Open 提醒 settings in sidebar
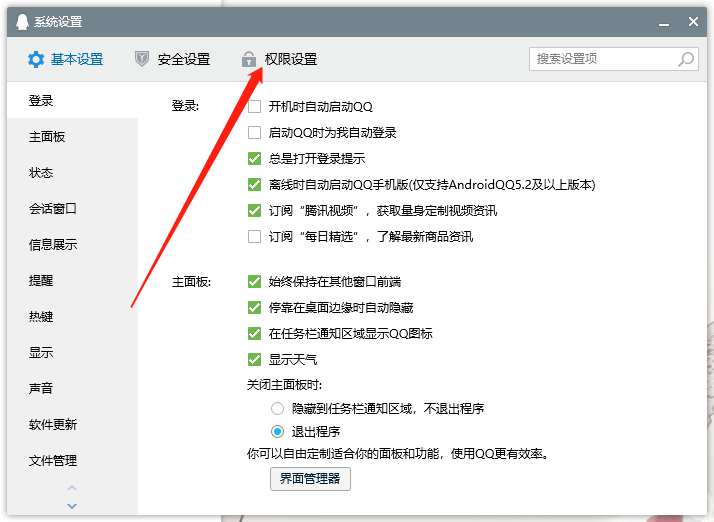 [72, 281]
